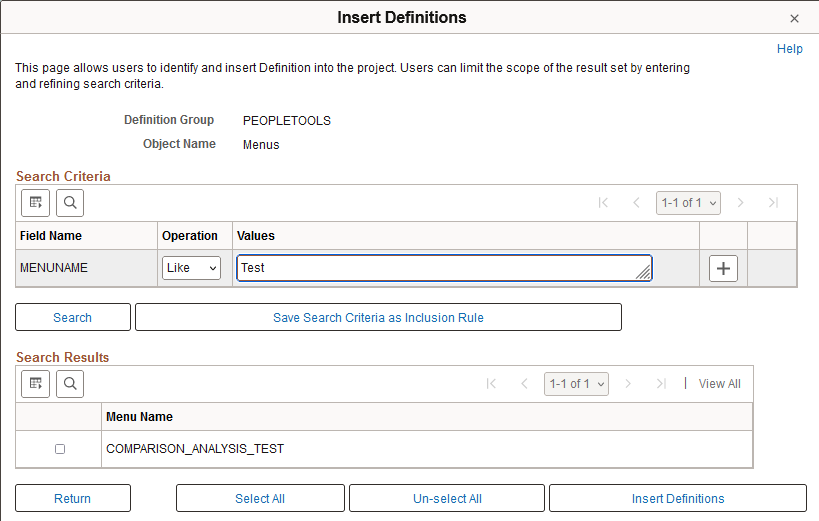Viewport: 819px width, 521px height.
Task: Click into the Values text field
Action: pos(440,268)
